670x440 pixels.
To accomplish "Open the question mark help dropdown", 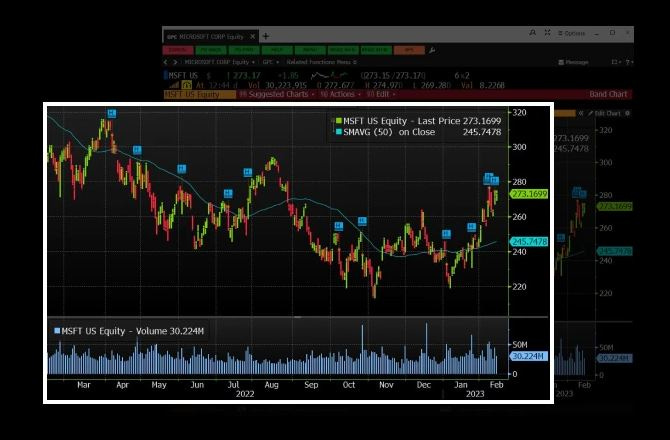I will click(629, 62).
